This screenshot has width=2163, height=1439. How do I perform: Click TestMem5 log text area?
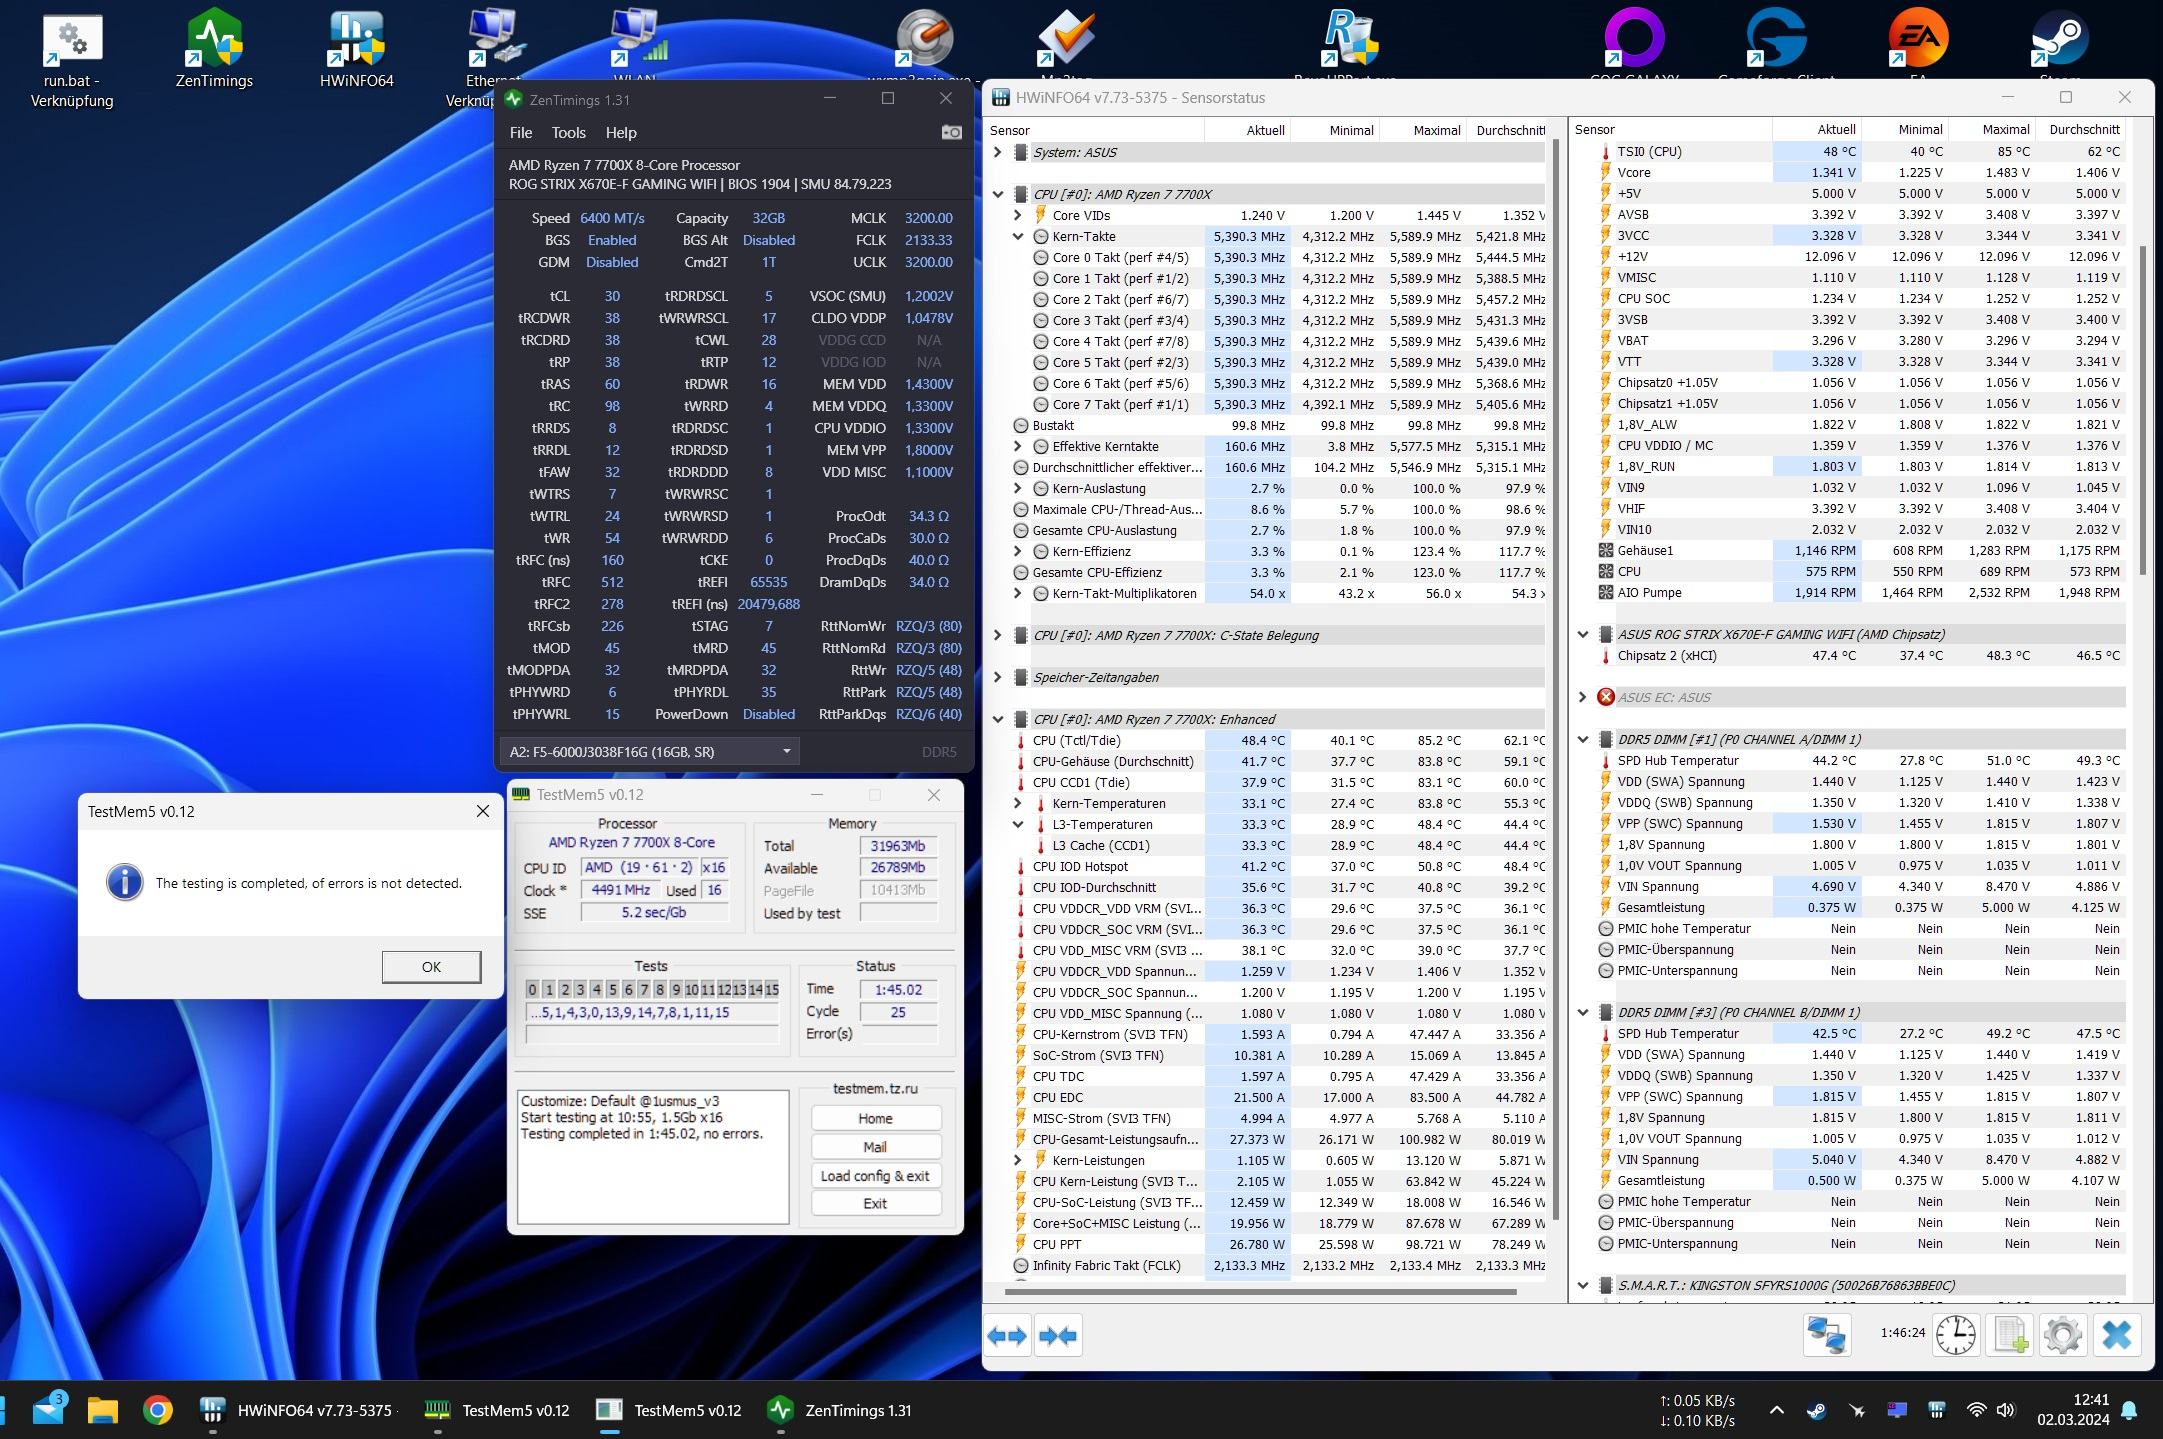click(653, 1156)
